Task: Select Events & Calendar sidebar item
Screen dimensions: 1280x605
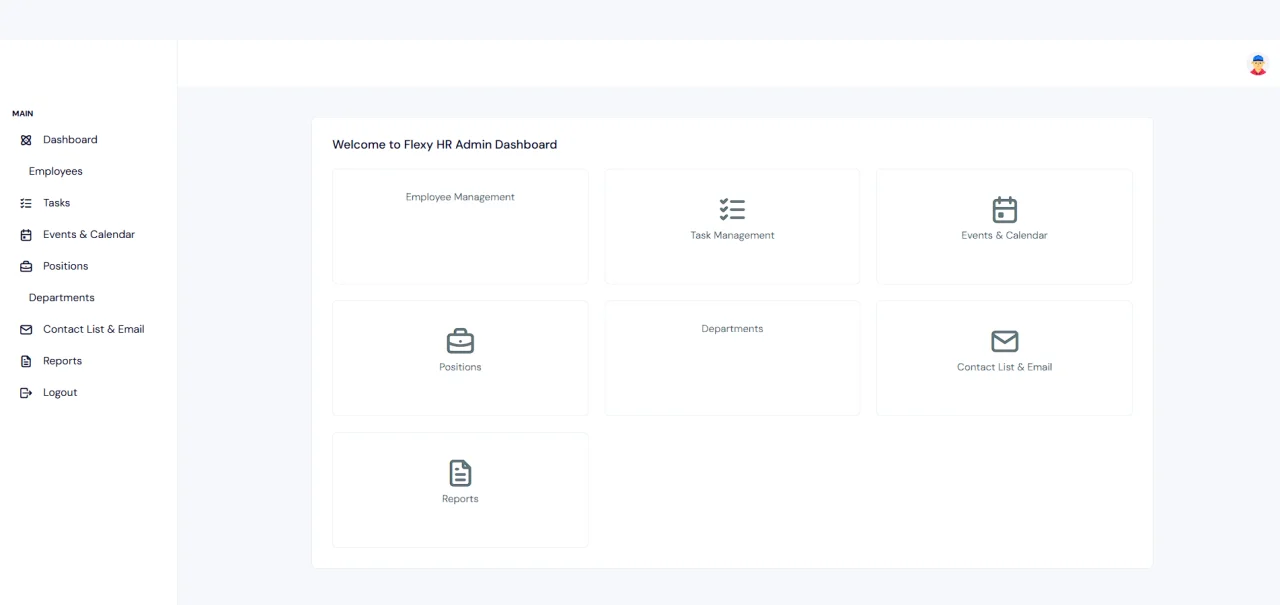Action: (89, 235)
